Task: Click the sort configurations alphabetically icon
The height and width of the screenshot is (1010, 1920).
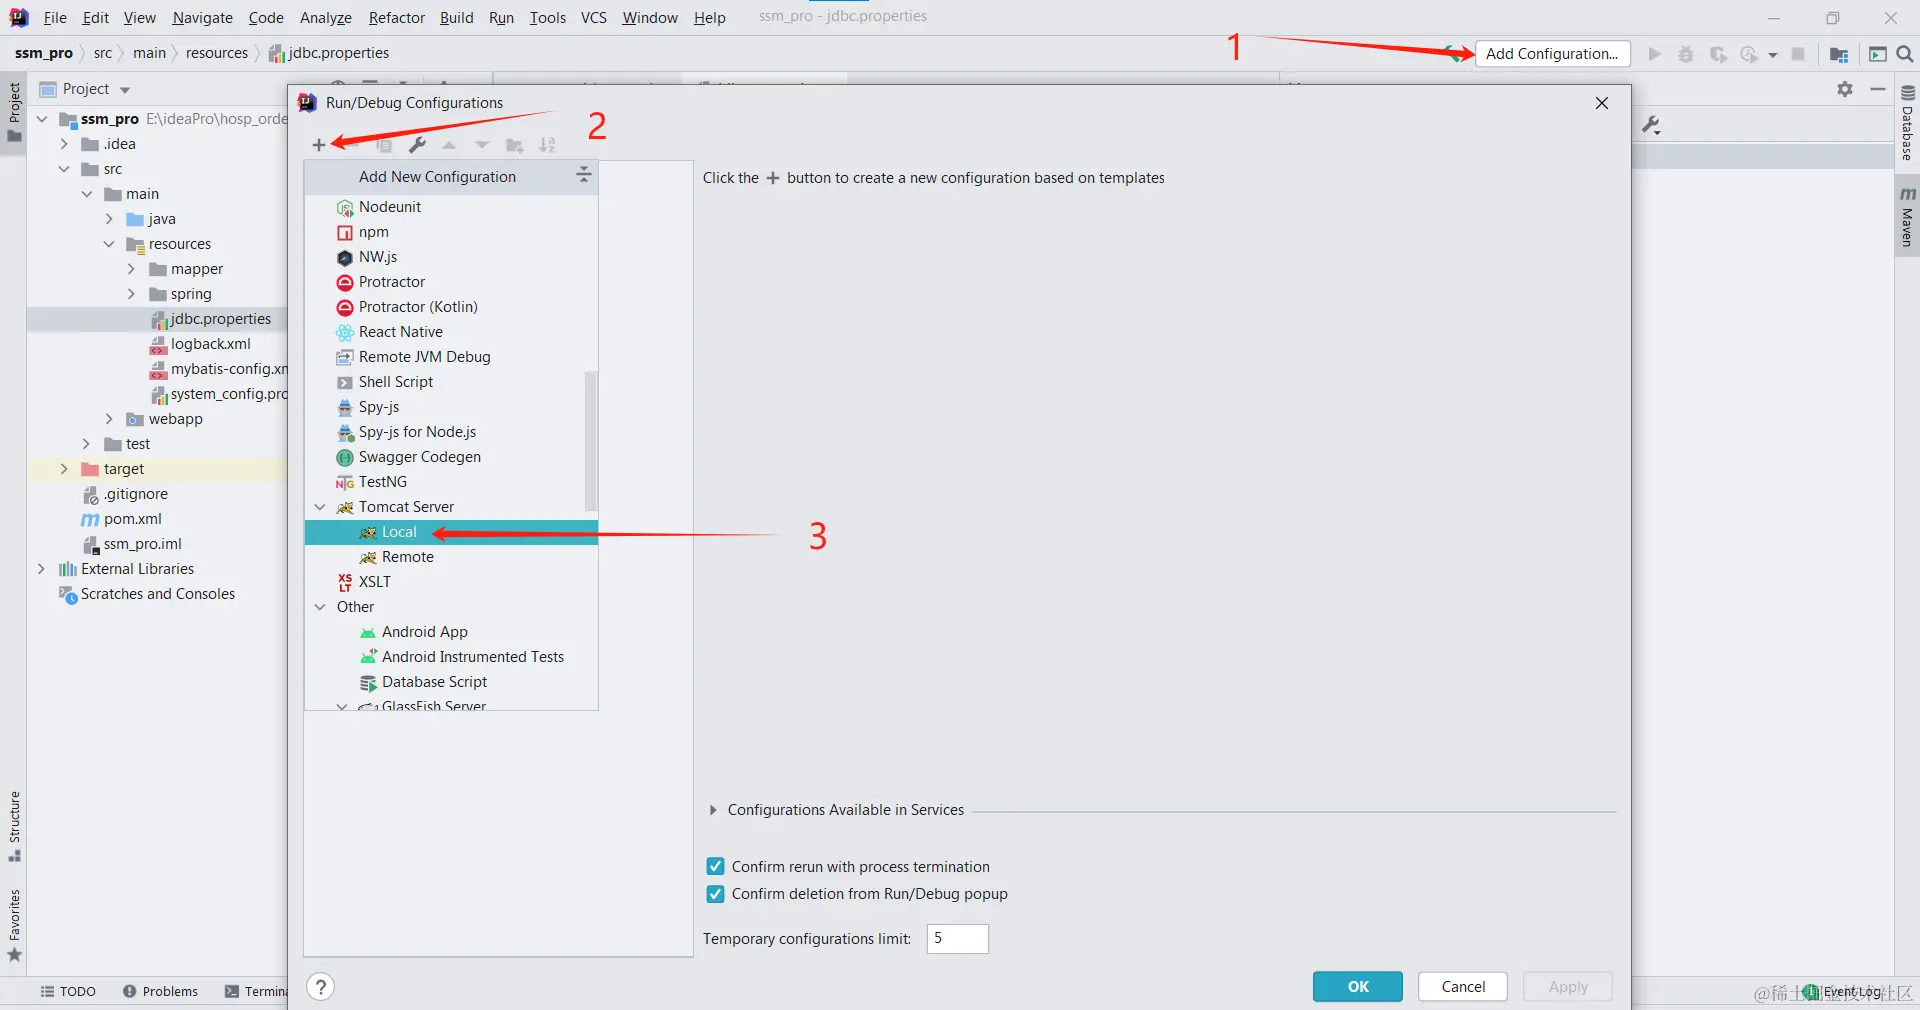Action: coord(547,145)
